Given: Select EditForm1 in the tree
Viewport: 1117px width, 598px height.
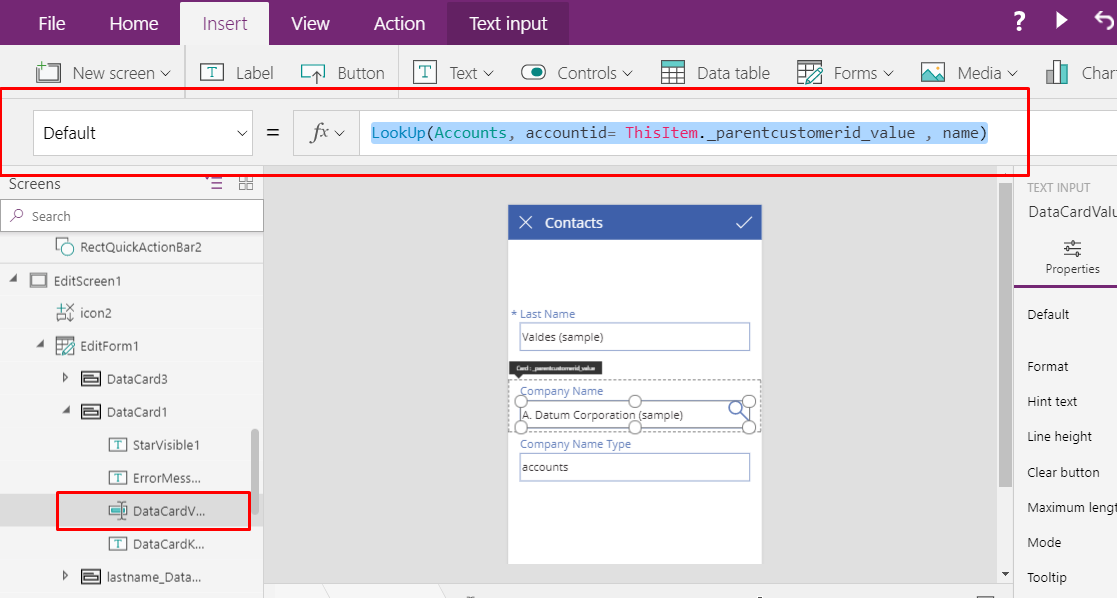Looking at the screenshot, I should [110, 346].
